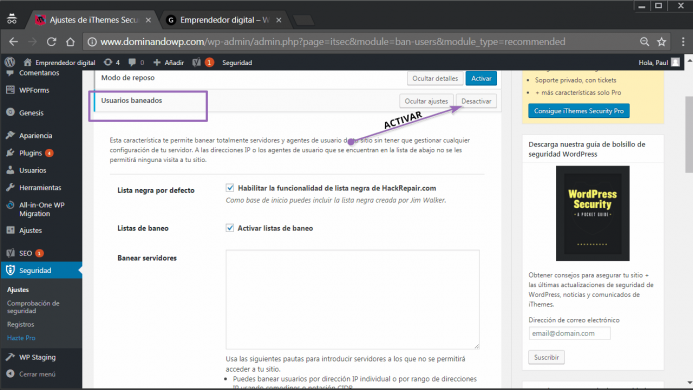Open the browser home page icon
Screen dimensions: 693x390
[70, 42]
